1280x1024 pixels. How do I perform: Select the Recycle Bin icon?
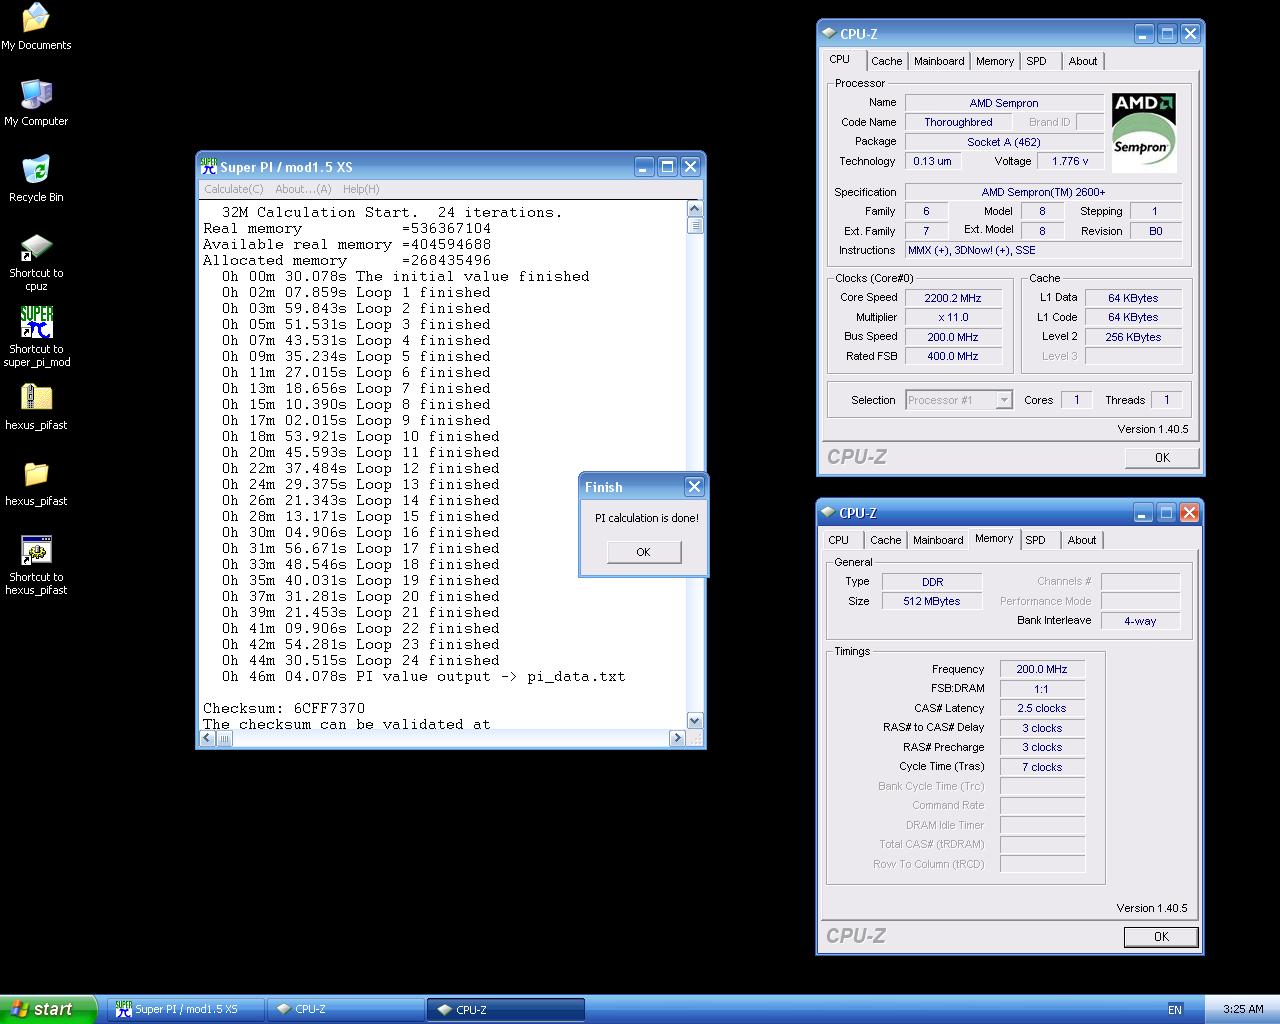tap(36, 179)
